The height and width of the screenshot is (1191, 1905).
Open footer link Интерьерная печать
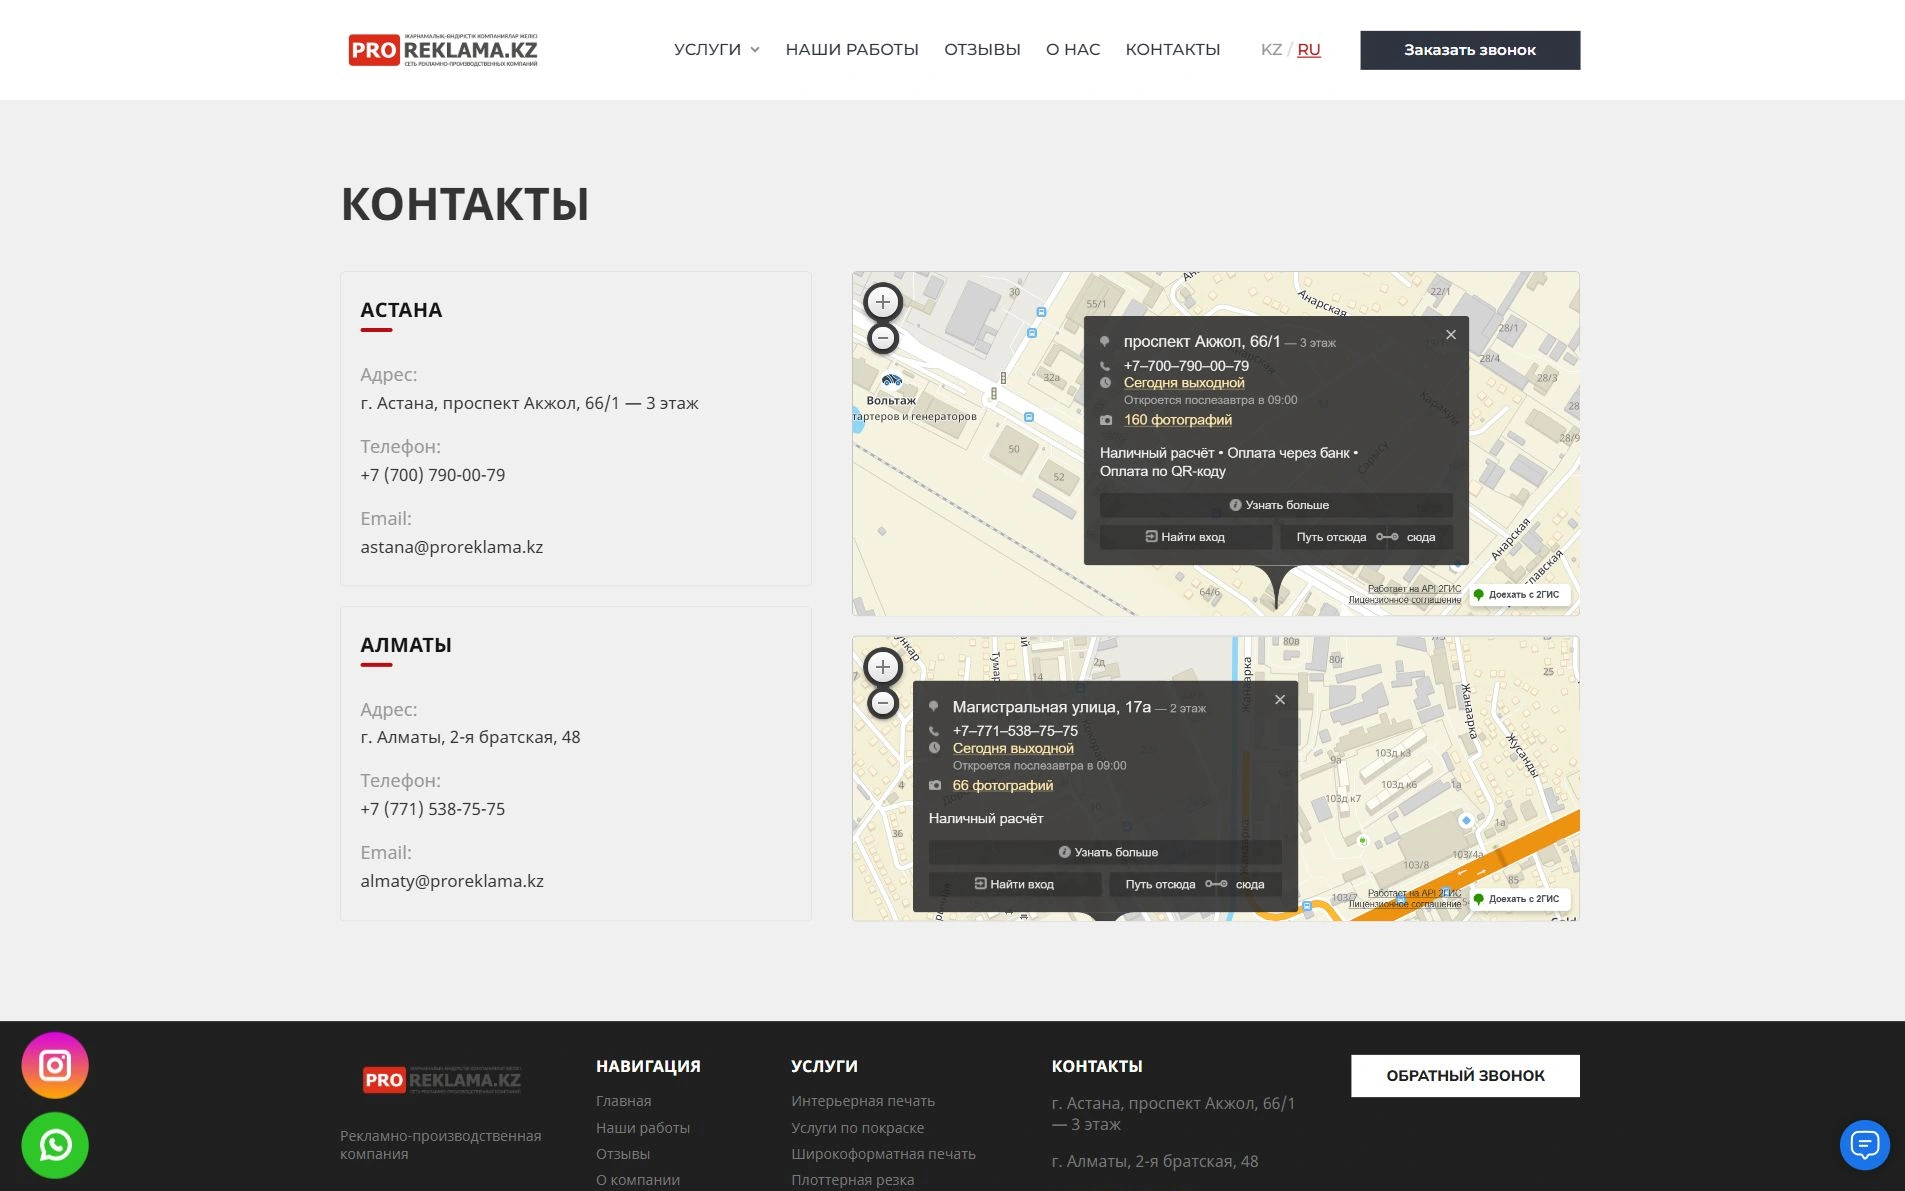click(863, 1101)
